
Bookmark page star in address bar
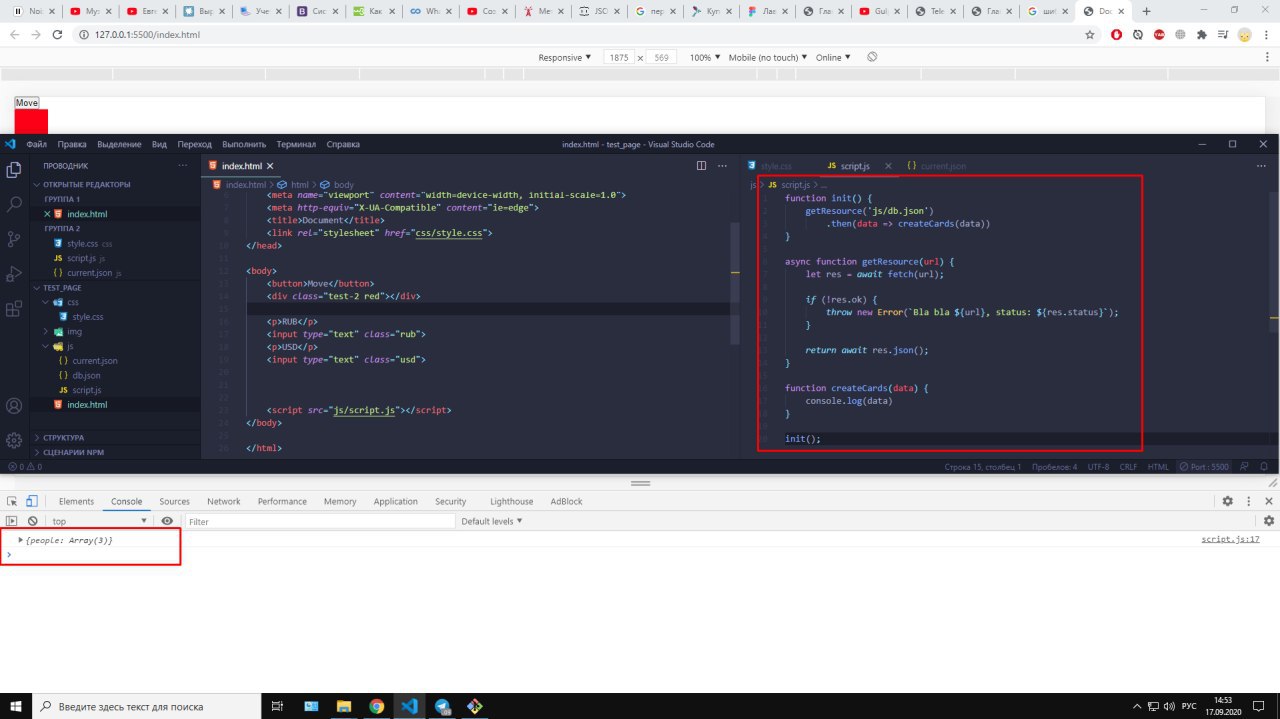[1089, 34]
